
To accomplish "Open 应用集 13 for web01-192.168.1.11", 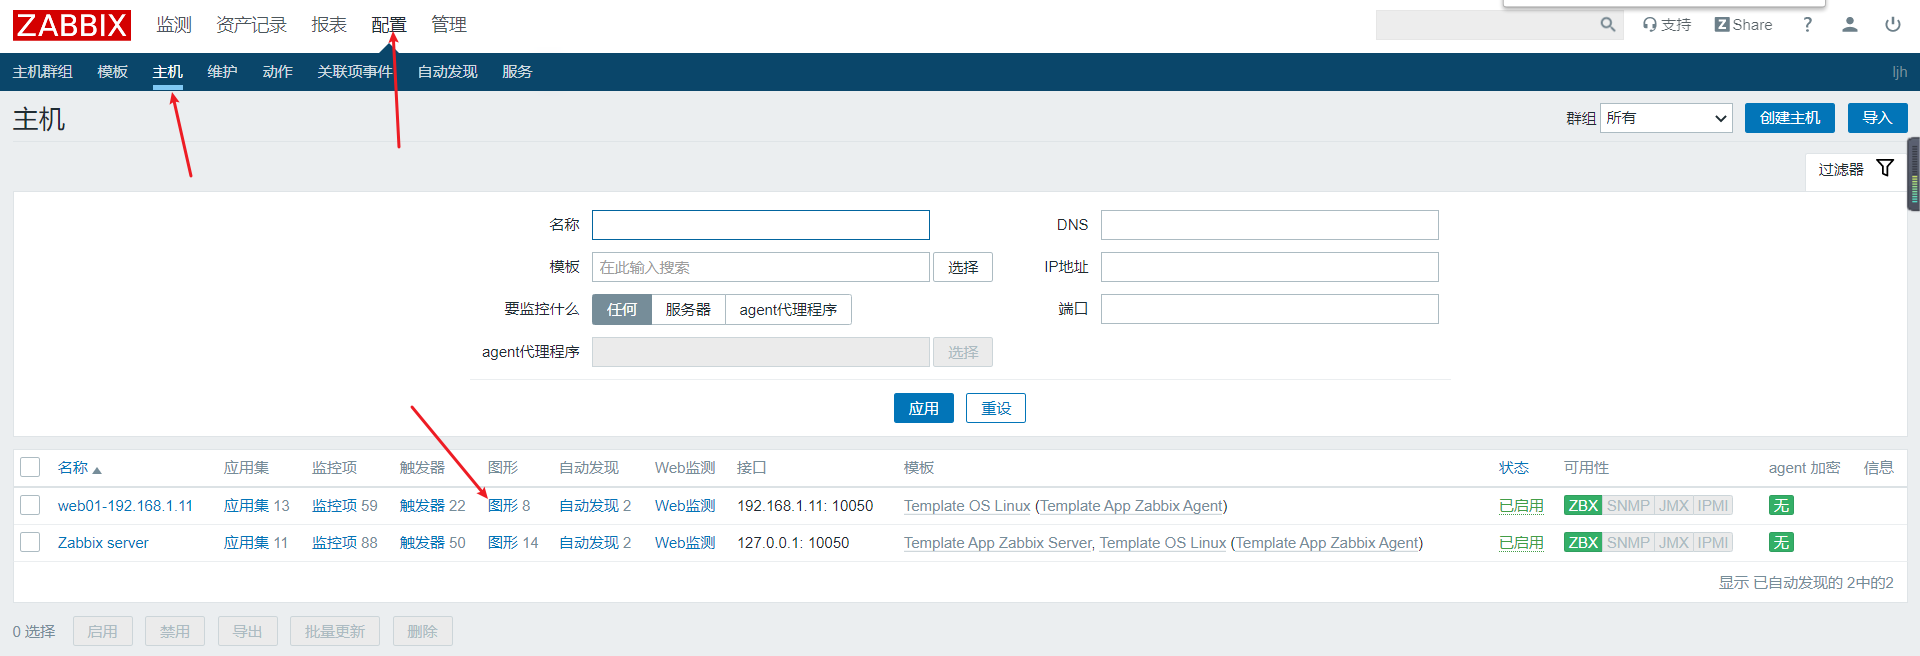I will coord(246,506).
